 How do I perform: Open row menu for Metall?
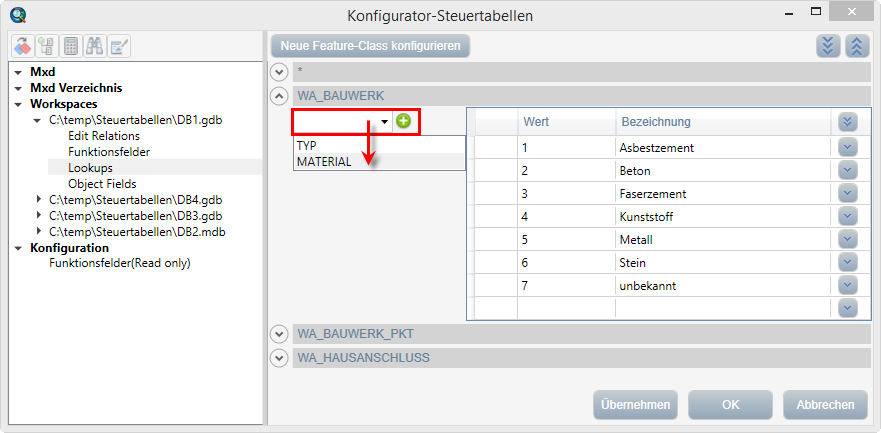pyautogui.click(x=848, y=240)
